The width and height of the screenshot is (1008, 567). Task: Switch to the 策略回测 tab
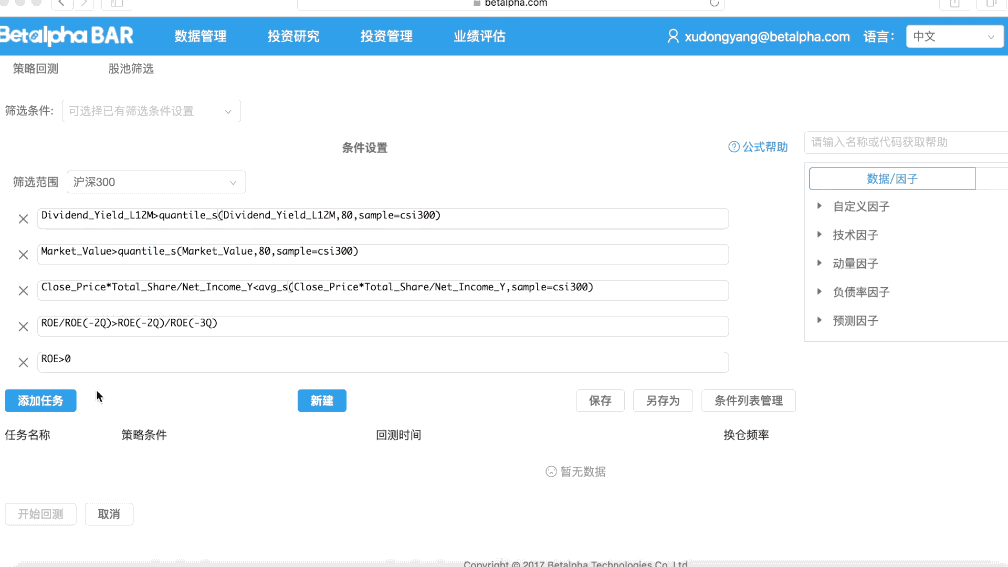pos(36,69)
